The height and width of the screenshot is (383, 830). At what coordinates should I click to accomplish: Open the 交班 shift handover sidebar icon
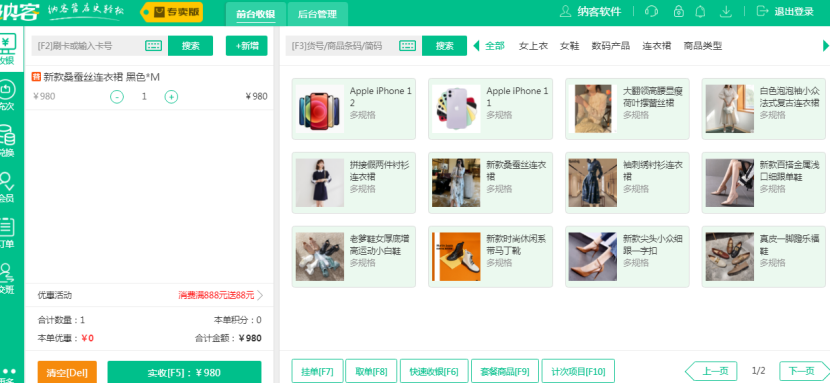(x=7, y=278)
